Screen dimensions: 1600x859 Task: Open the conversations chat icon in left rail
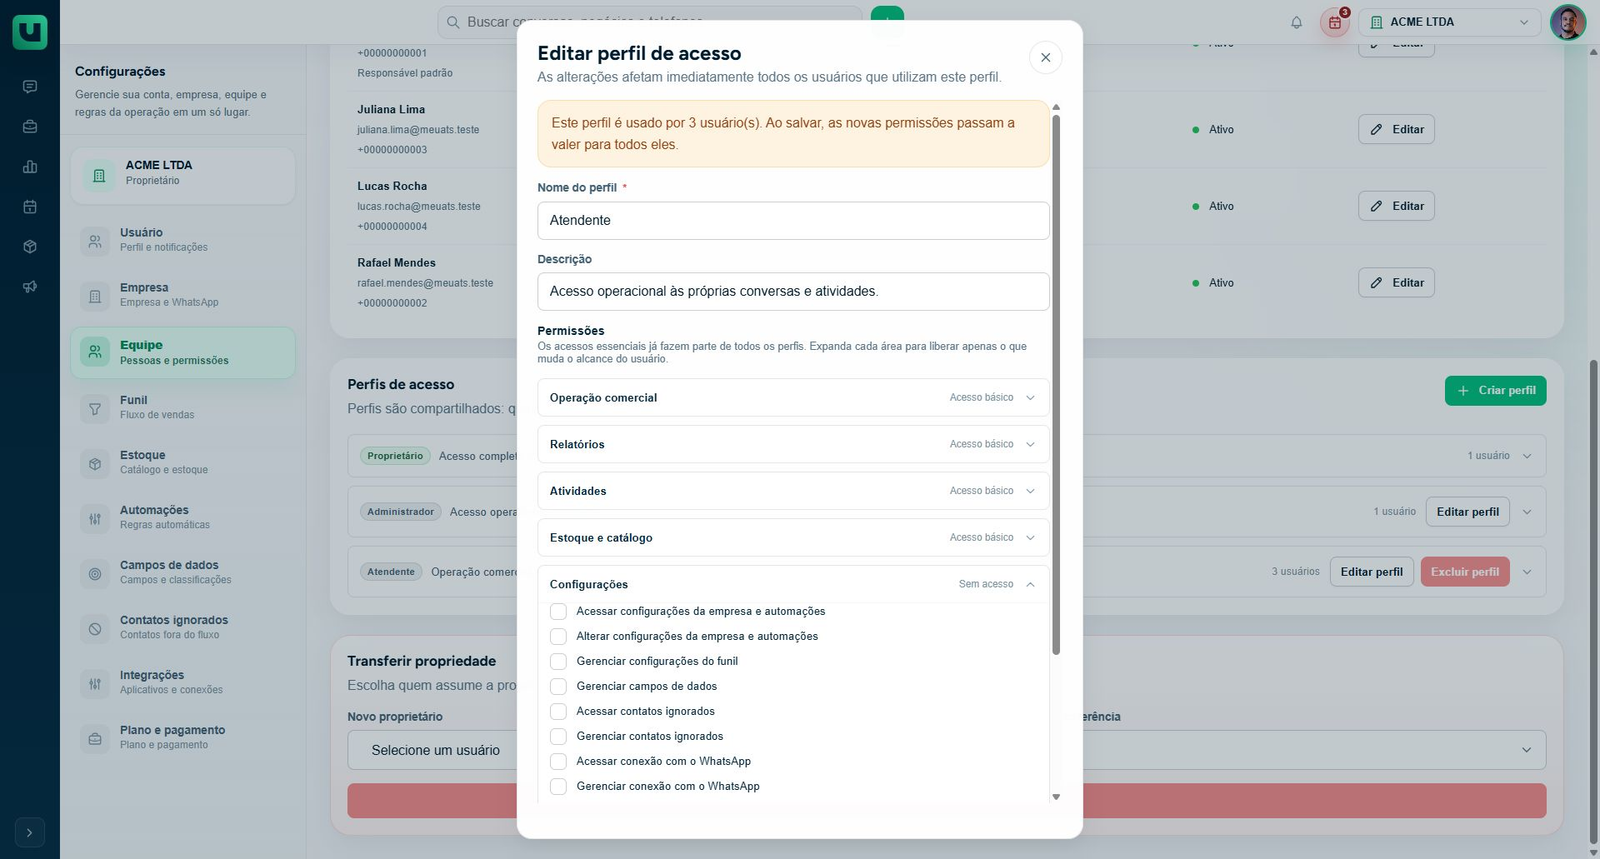pyautogui.click(x=30, y=87)
